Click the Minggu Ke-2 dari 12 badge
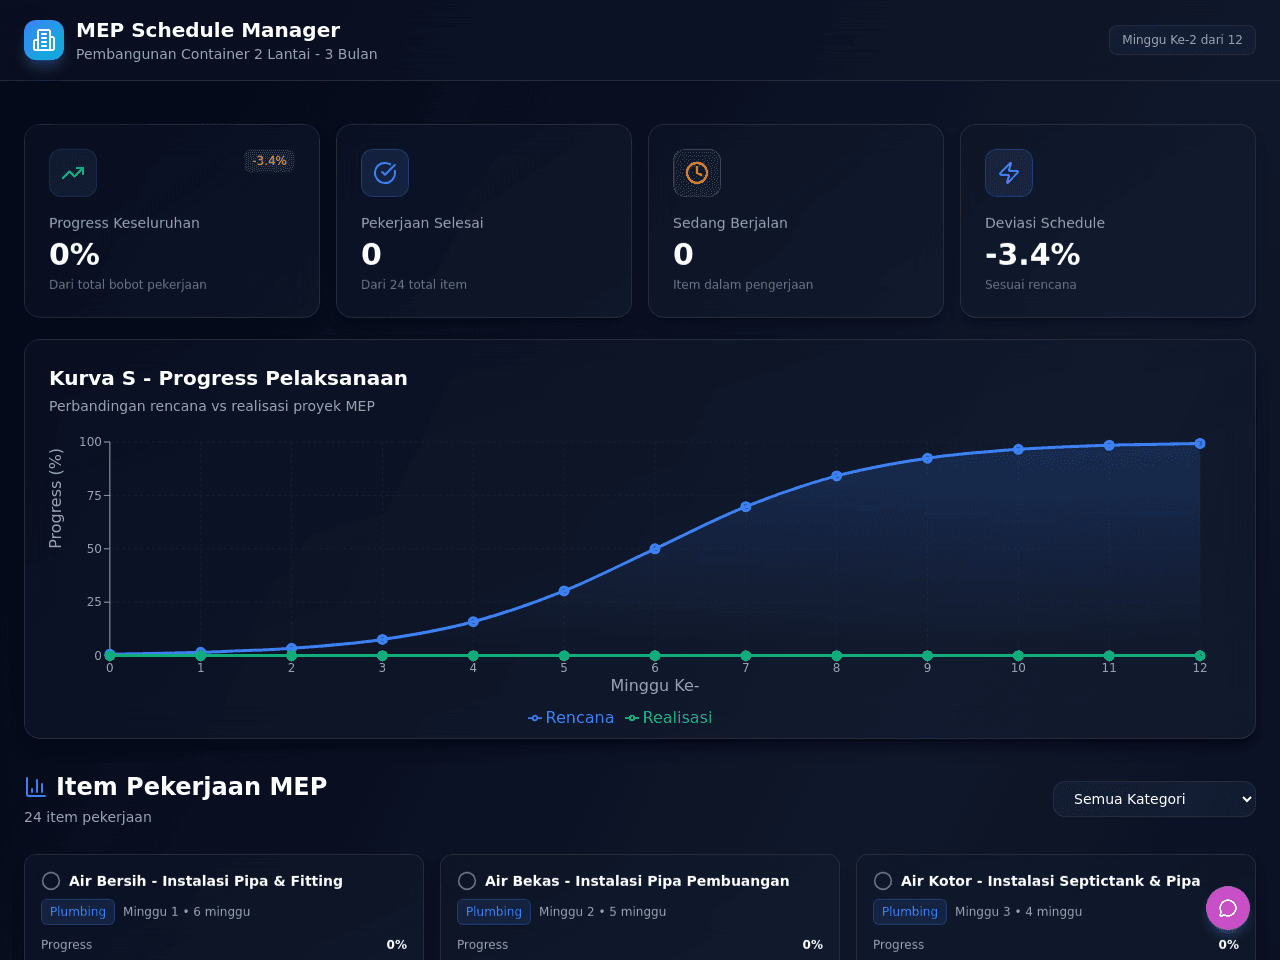1280x960 pixels. (x=1182, y=40)
